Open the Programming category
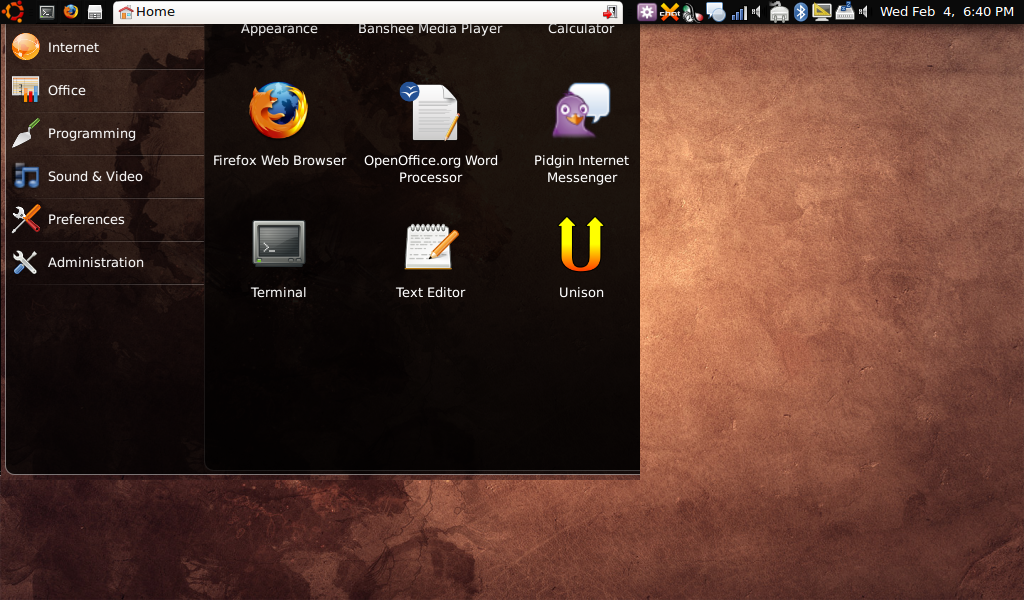Viewport: 1024px width, 600px height. (91, 133)
